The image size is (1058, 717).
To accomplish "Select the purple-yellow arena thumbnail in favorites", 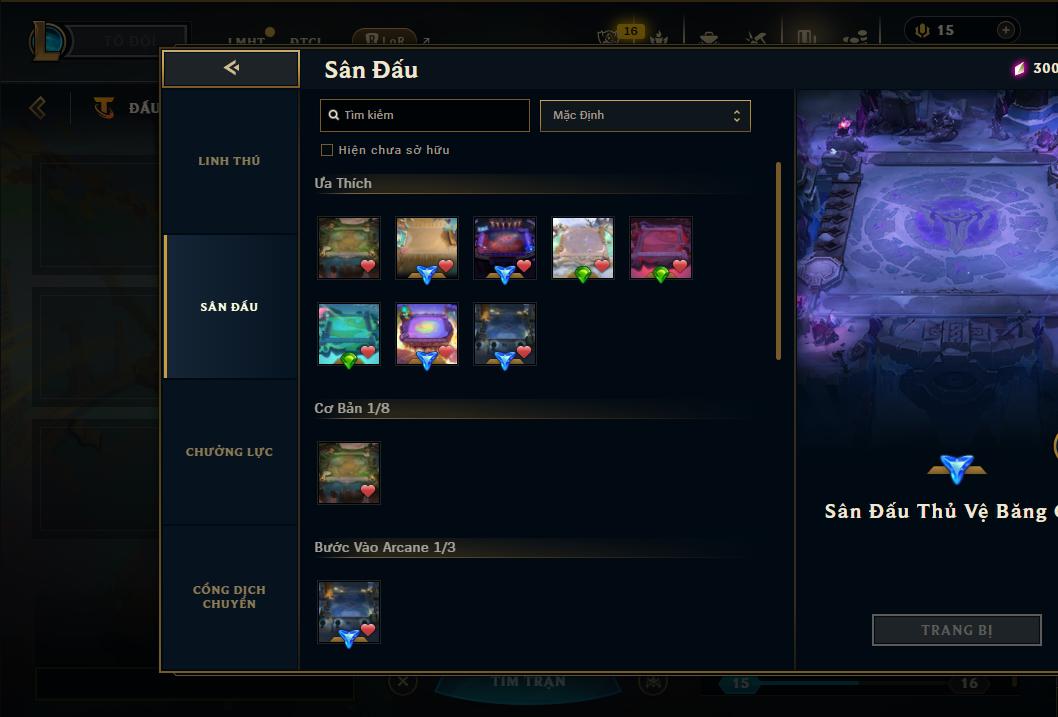I will [427, 334].
